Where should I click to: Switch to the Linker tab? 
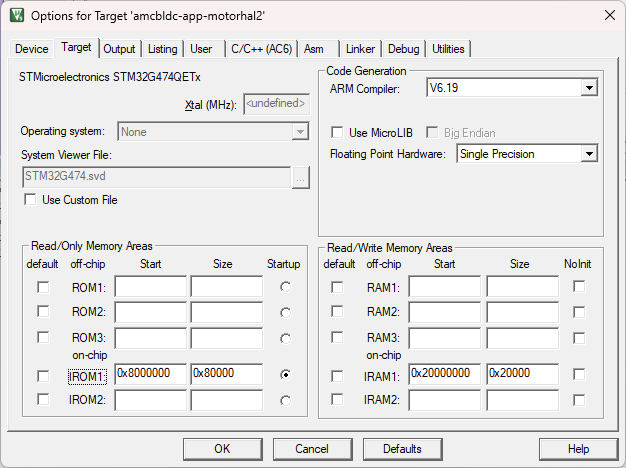coord(360,49)
